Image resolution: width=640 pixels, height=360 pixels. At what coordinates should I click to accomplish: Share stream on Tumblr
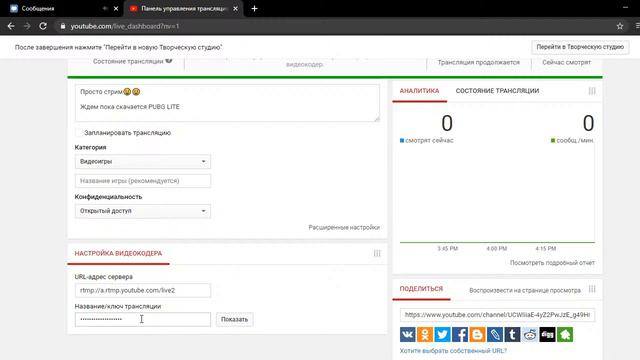pos(512,334)
